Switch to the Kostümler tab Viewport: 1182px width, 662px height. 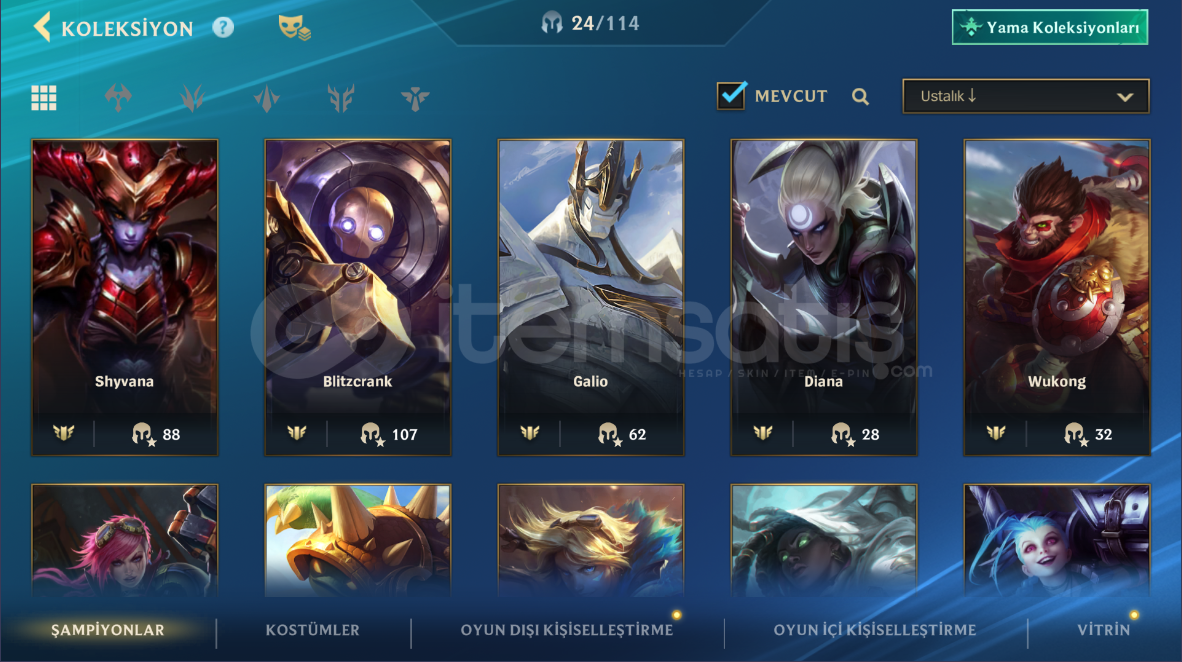(x=312, y=630)
